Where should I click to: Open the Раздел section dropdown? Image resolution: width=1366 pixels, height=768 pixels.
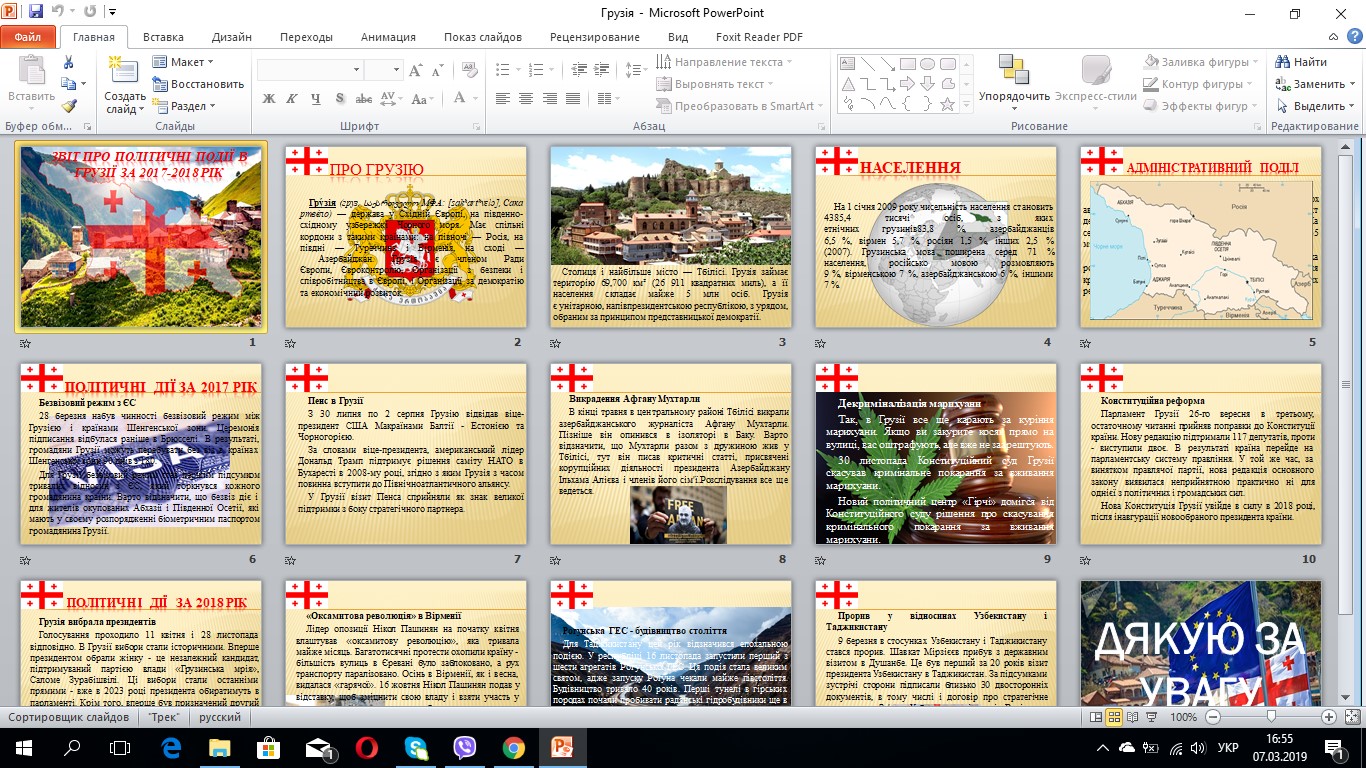pos(184,106)
